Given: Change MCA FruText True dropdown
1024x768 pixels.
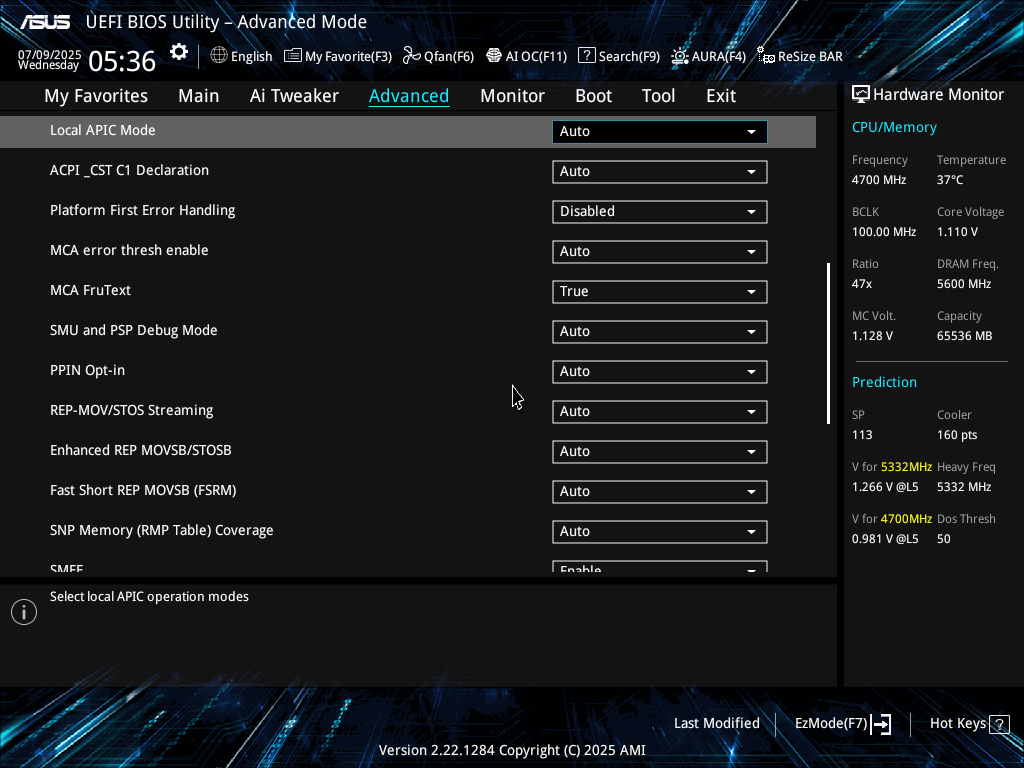Looking at the screenshot, I should [x=659, y=291].
